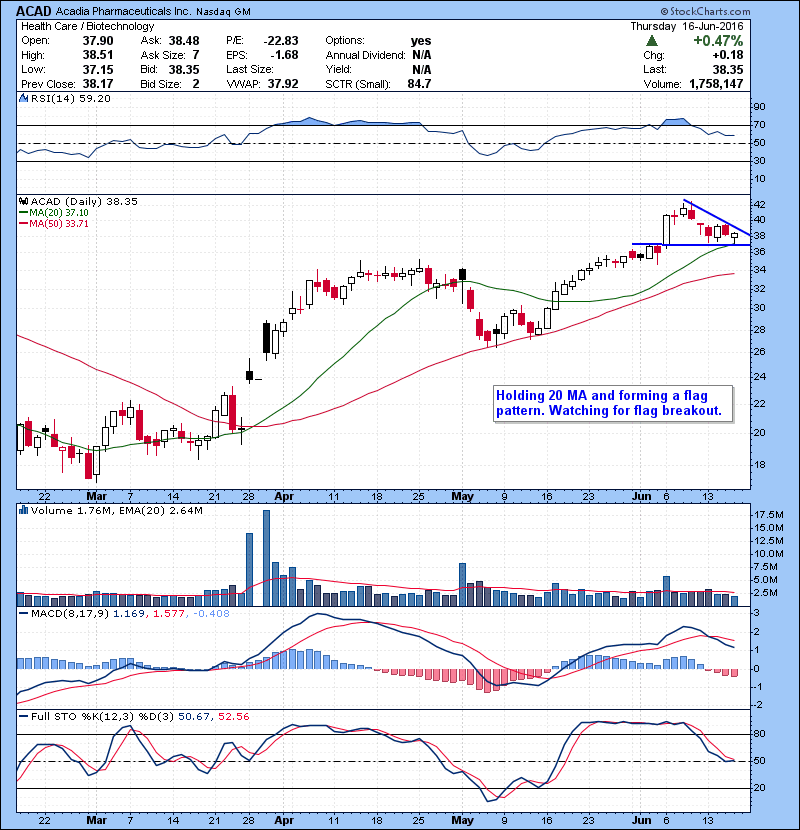Click the RSI(14) 59.20 label
Screen dimensions: 800x830
pos(71,98)
